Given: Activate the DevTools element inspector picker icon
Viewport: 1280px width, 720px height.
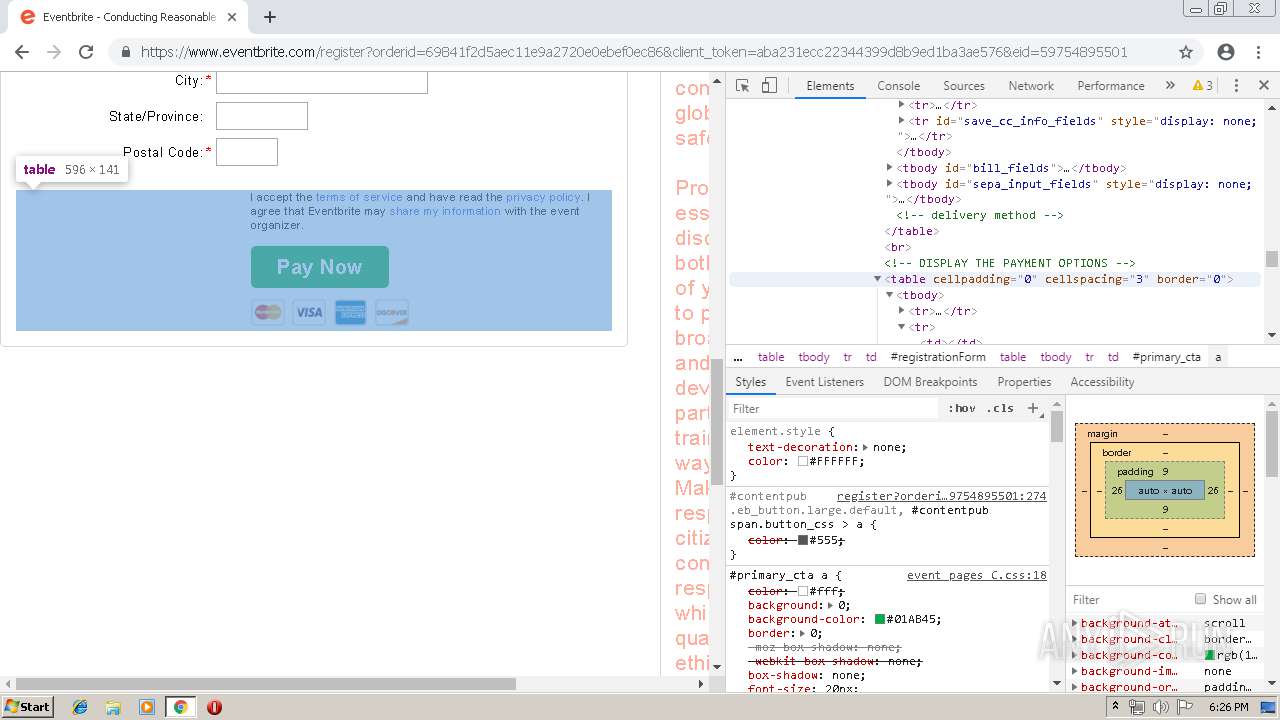Looking at the screenshot, I should [742, 86].
